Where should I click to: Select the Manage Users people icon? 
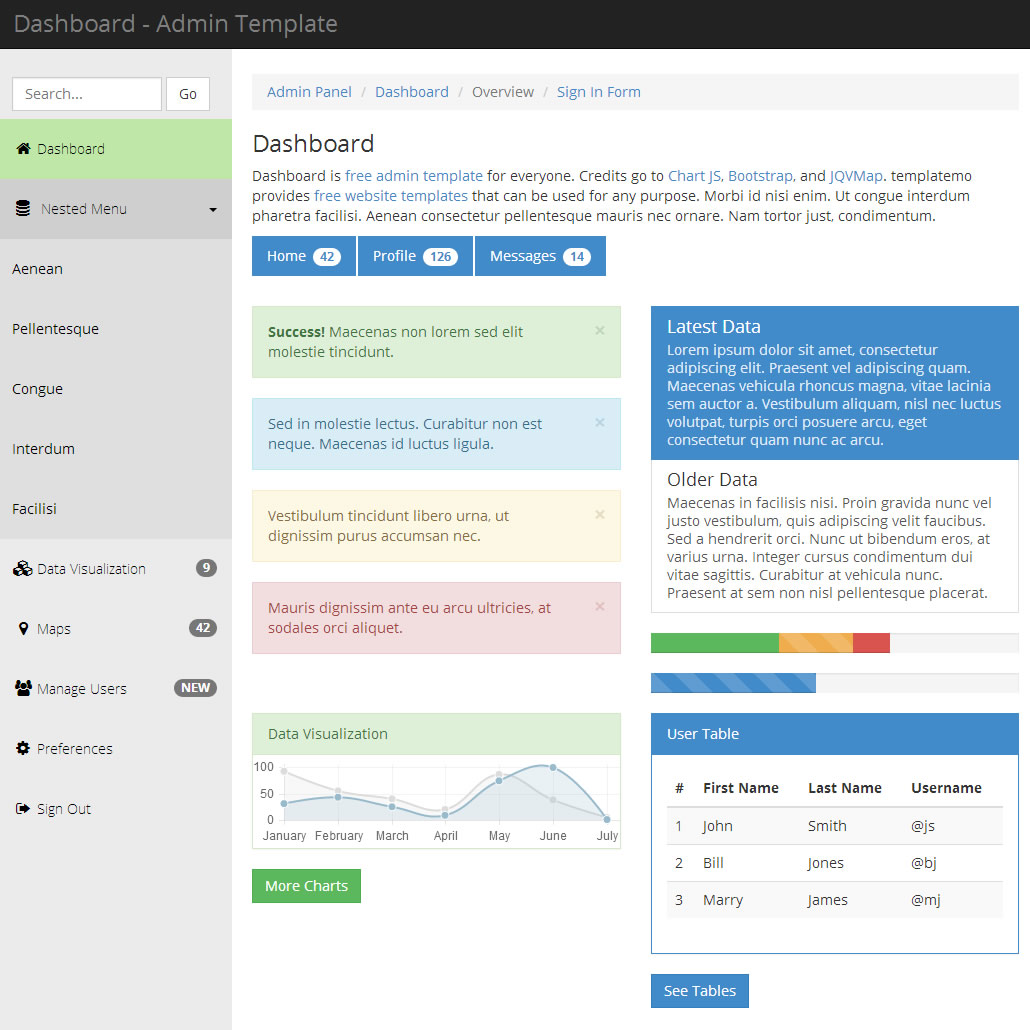pyautogui.click(x=23, y=688)
